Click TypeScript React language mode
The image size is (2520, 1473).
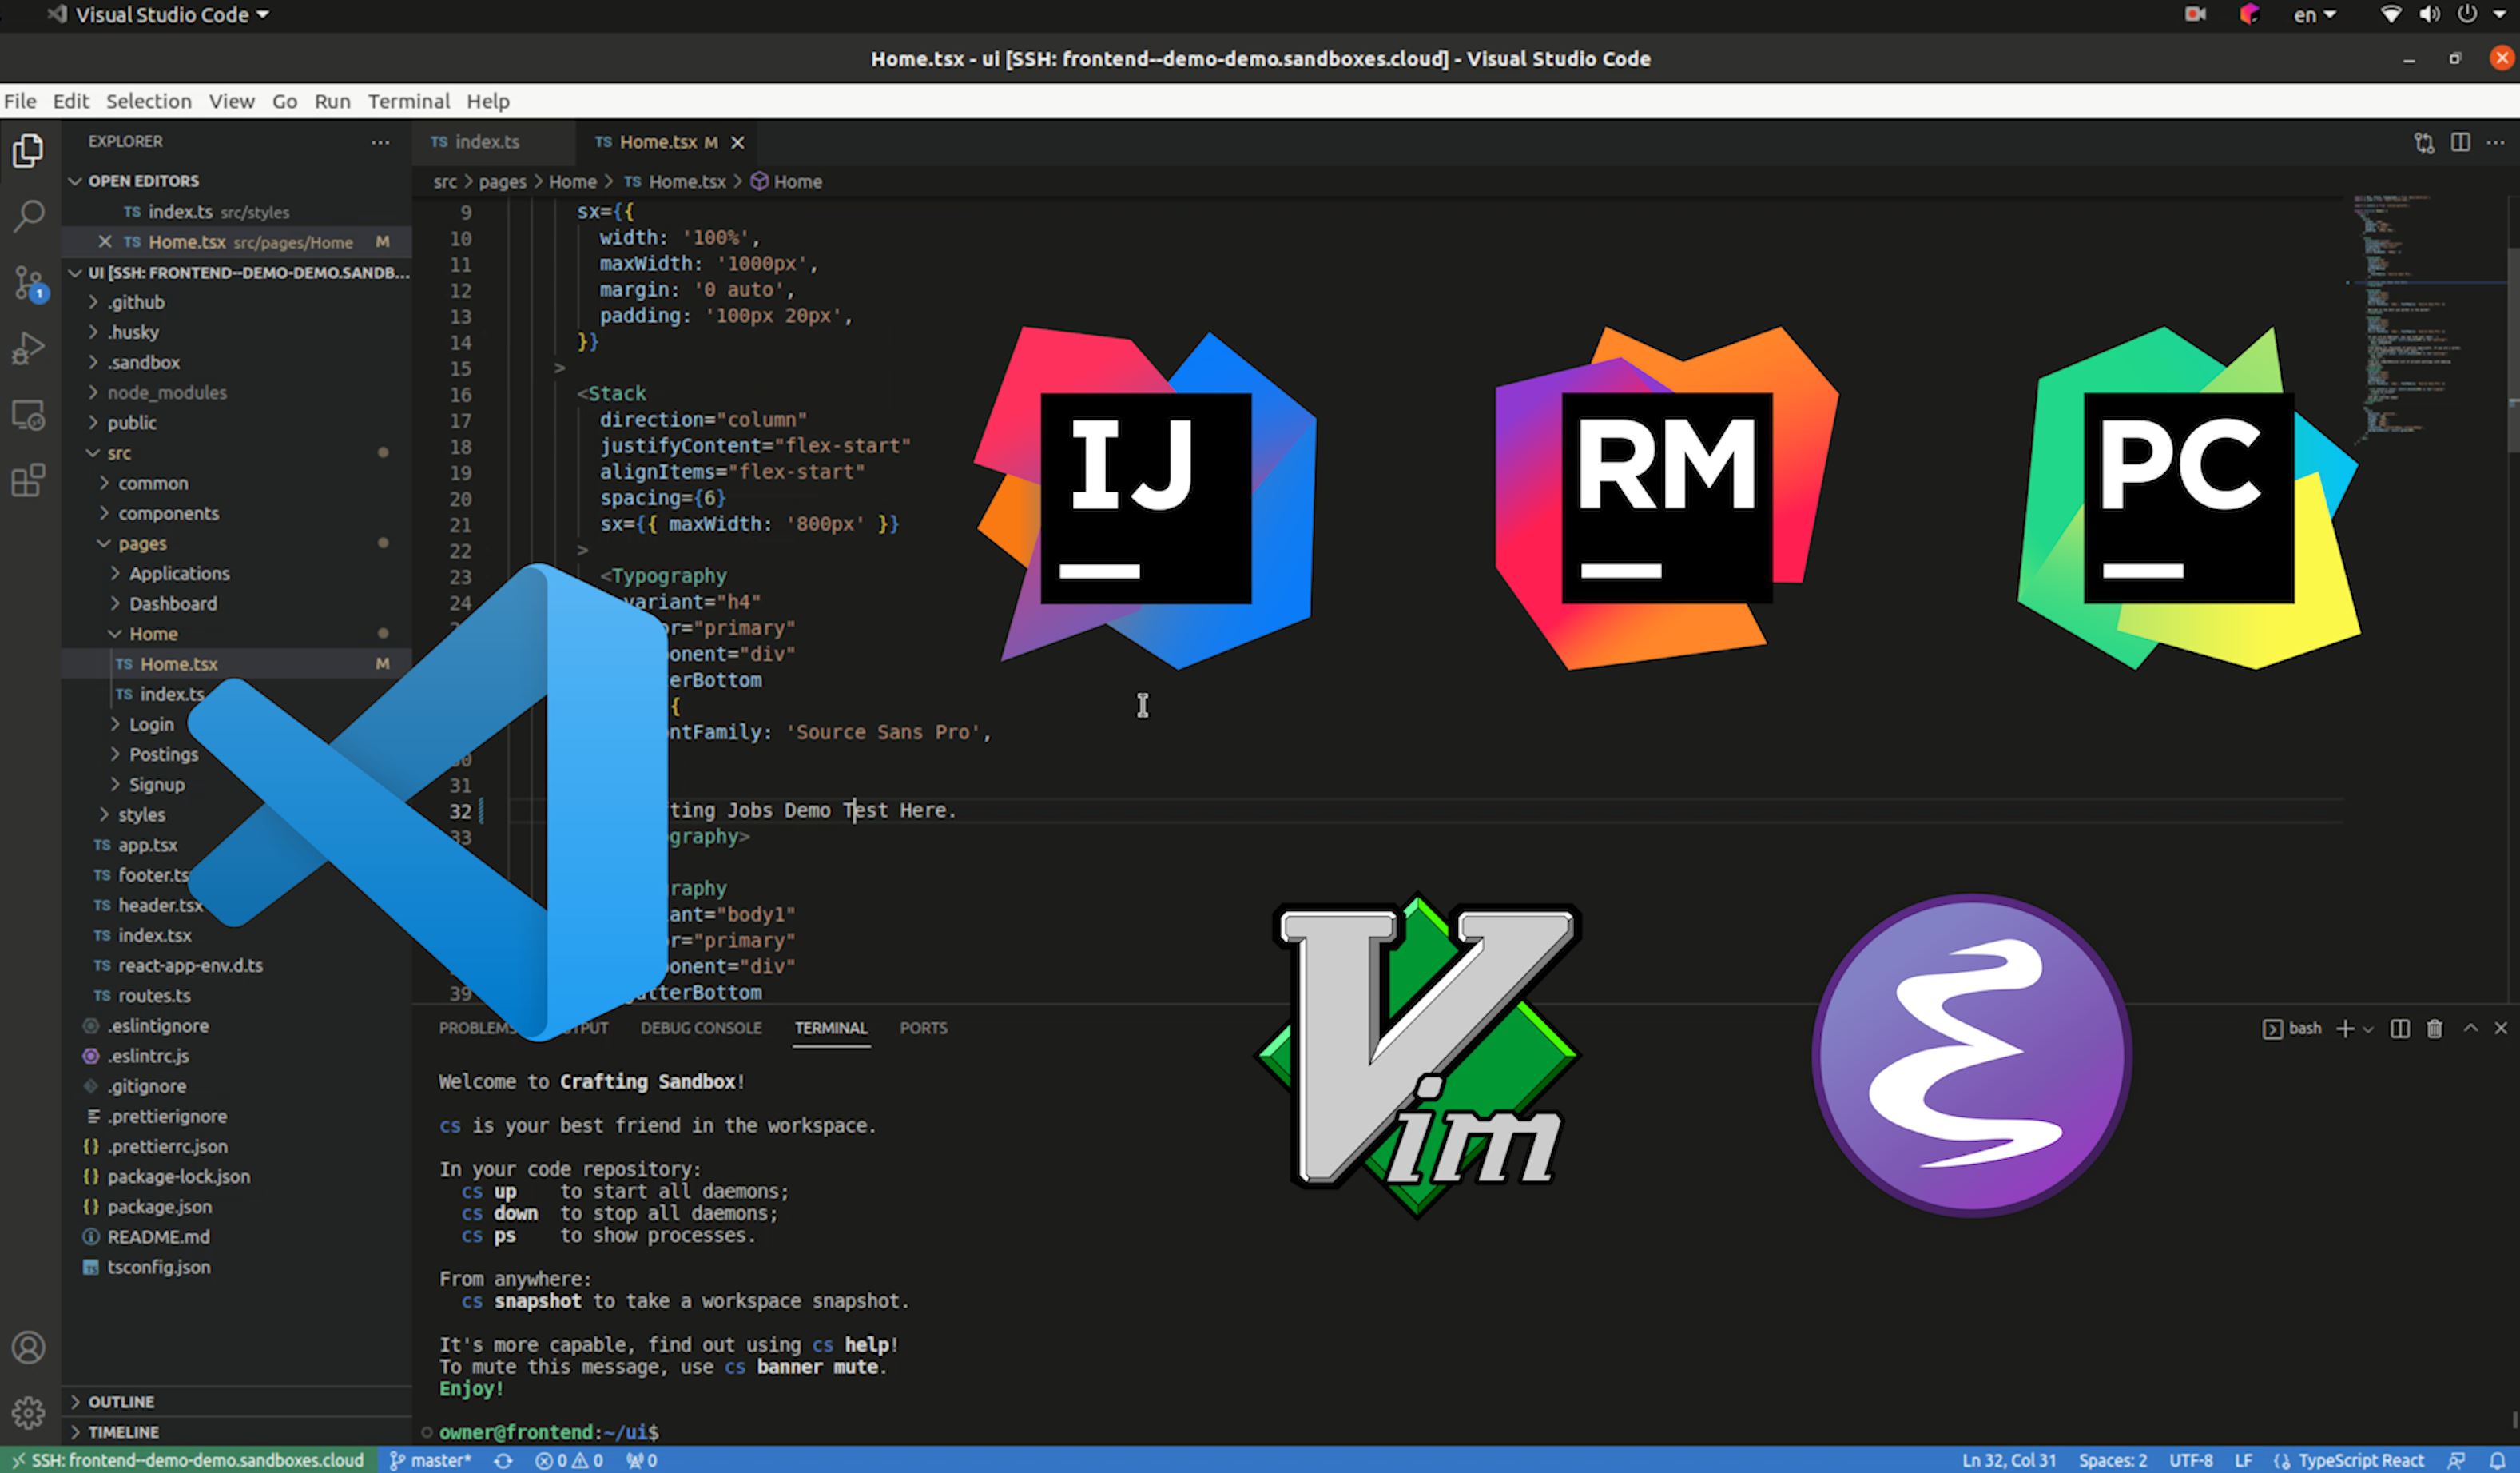[2361, 1460]
